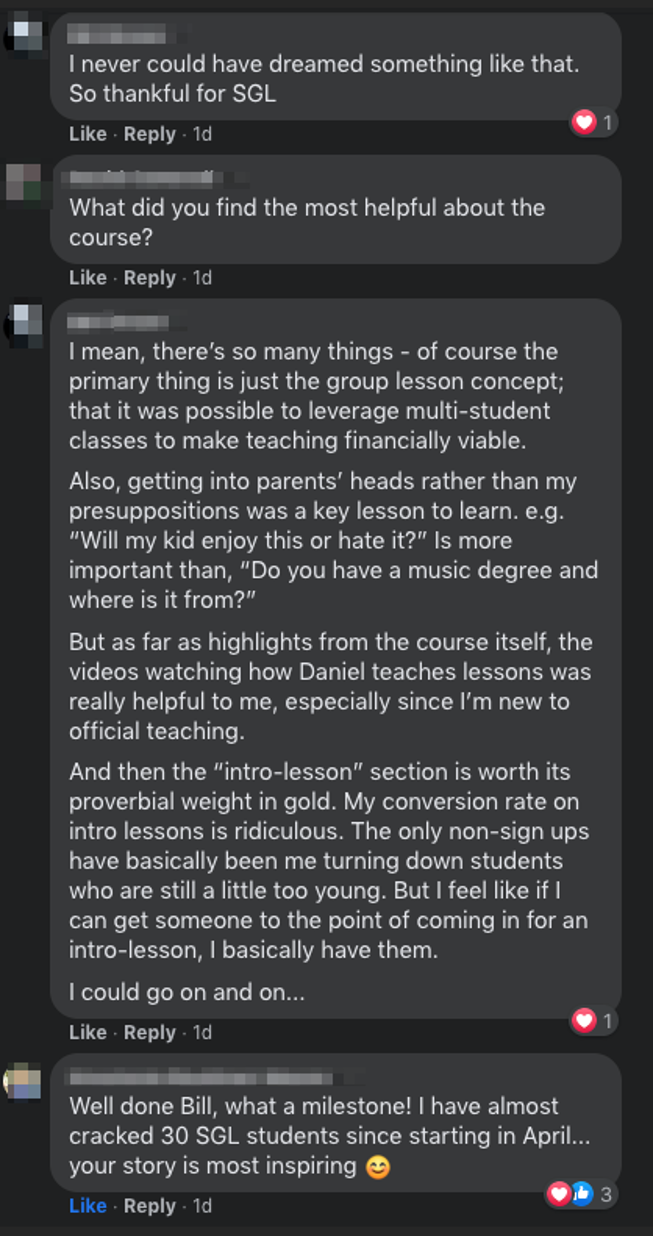Open the 1d timestamp under the "most helpful" question

pos(202,278)
